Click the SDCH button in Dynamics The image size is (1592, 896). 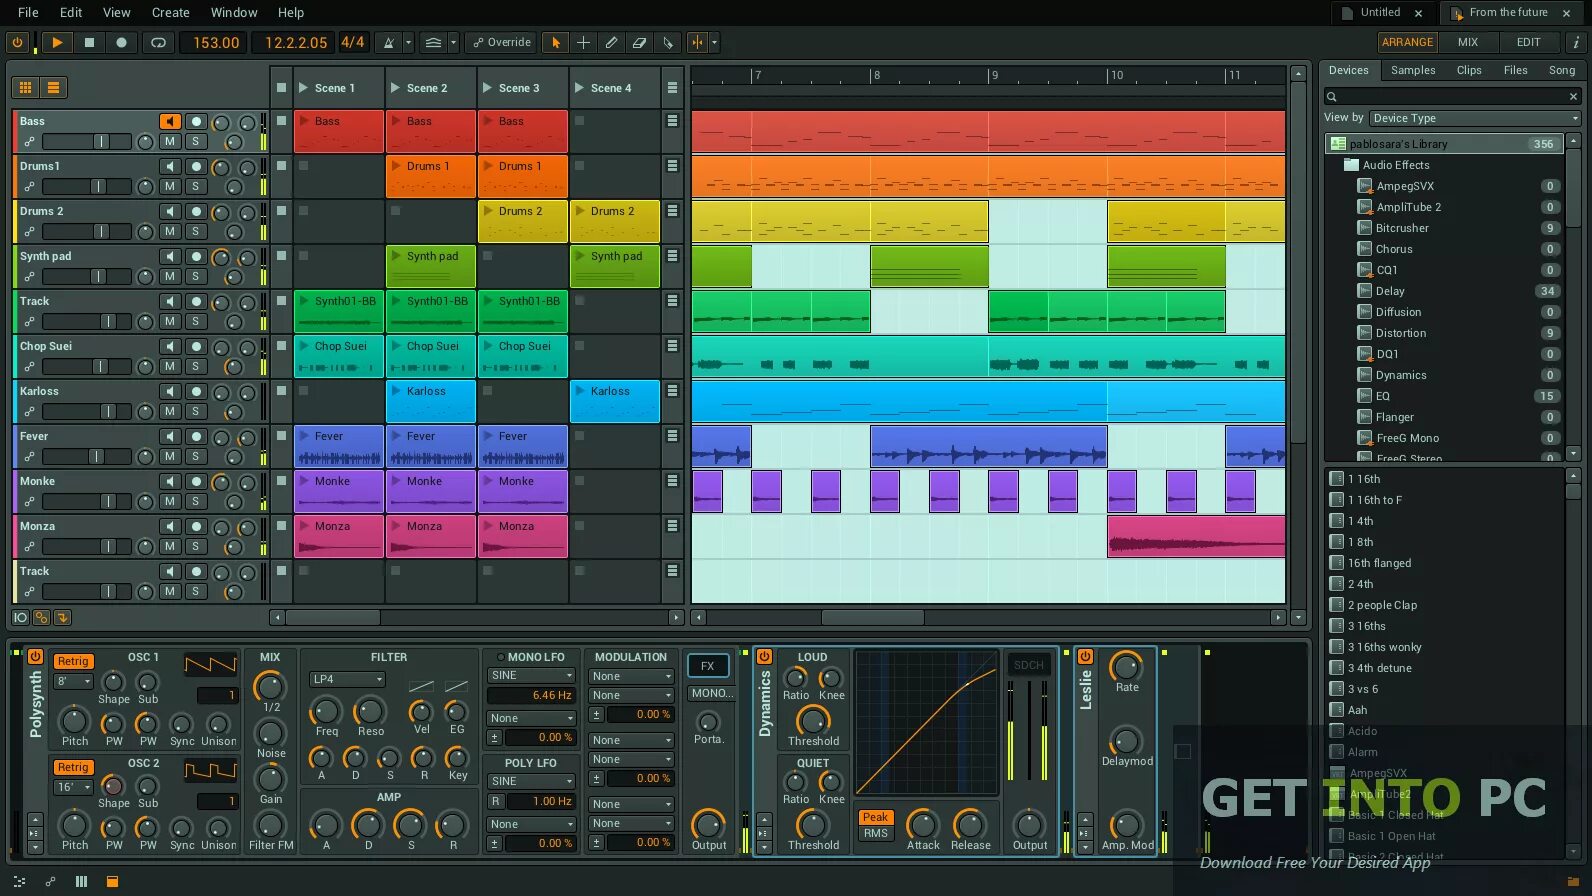coord(1029,665)
